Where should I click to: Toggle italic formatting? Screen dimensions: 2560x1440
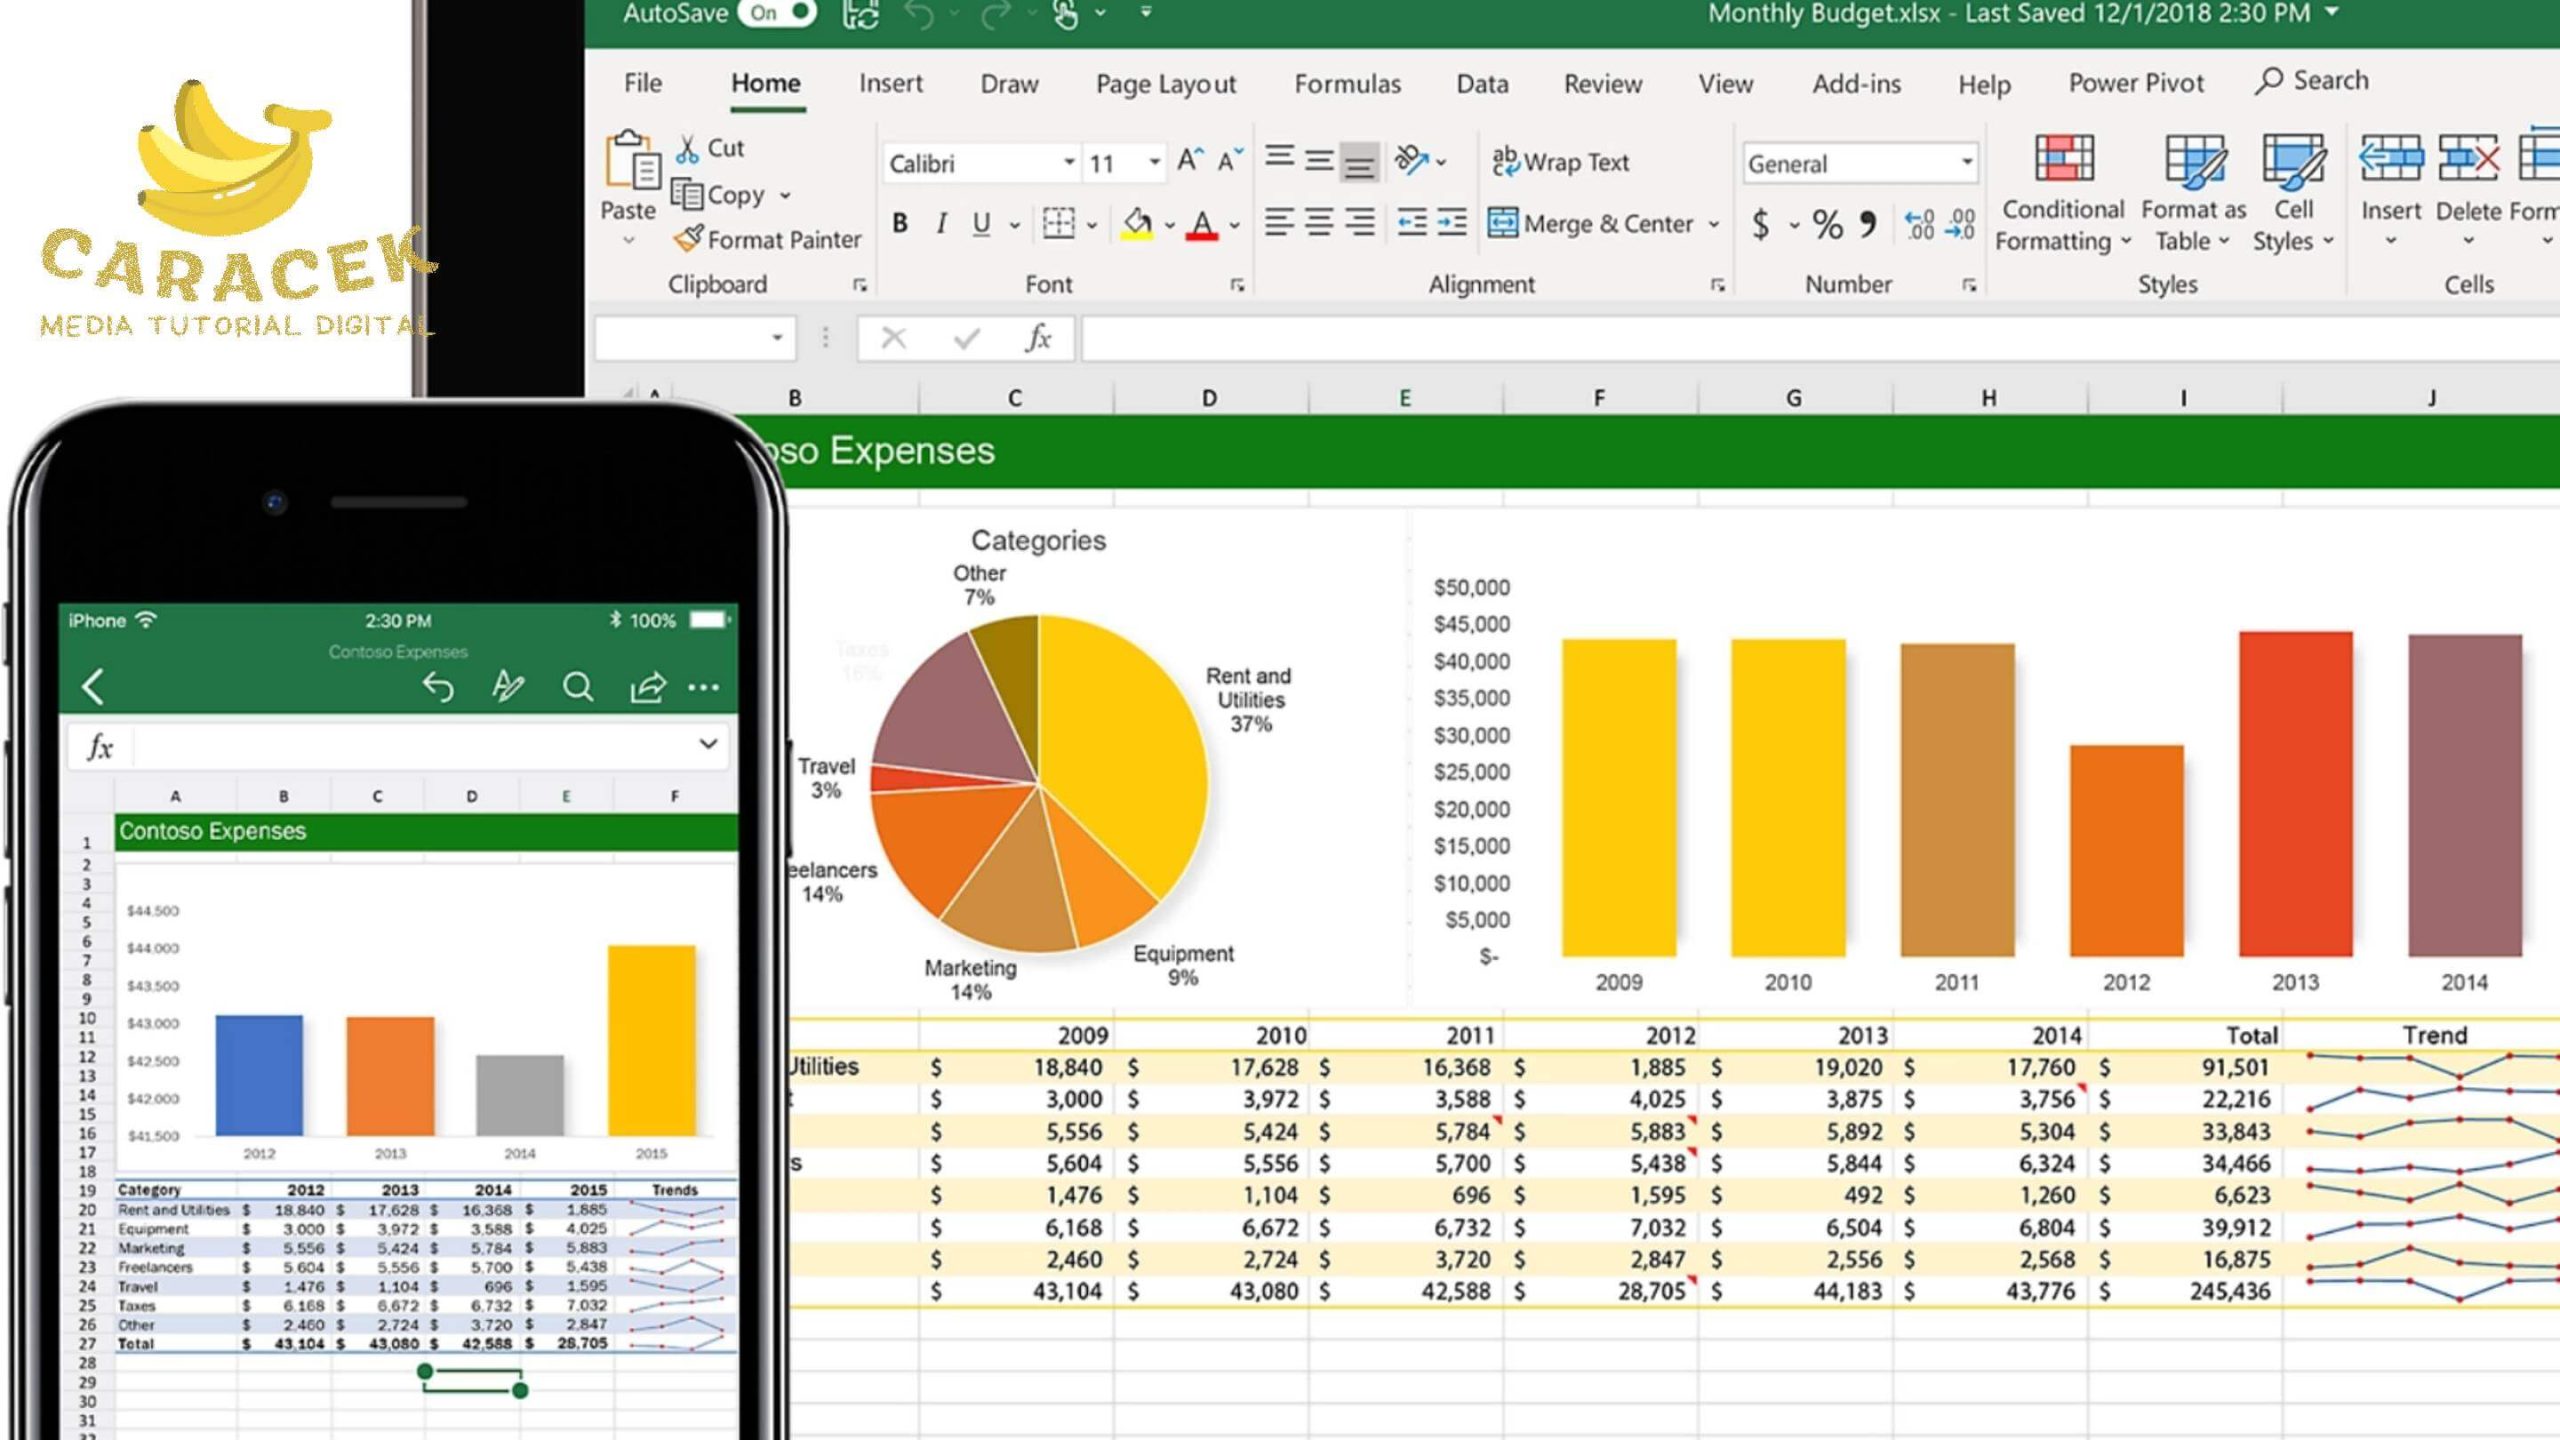click(x=940, y=224)
